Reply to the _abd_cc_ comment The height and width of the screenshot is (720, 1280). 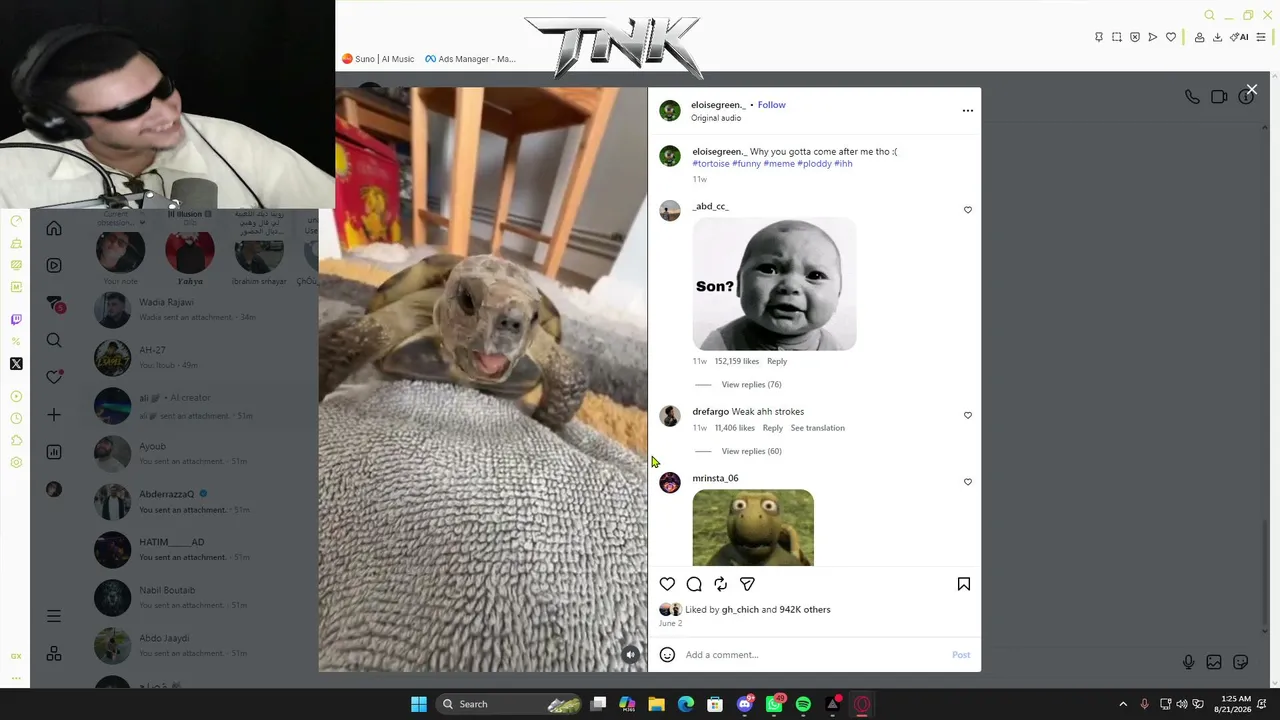coord(777,361)
